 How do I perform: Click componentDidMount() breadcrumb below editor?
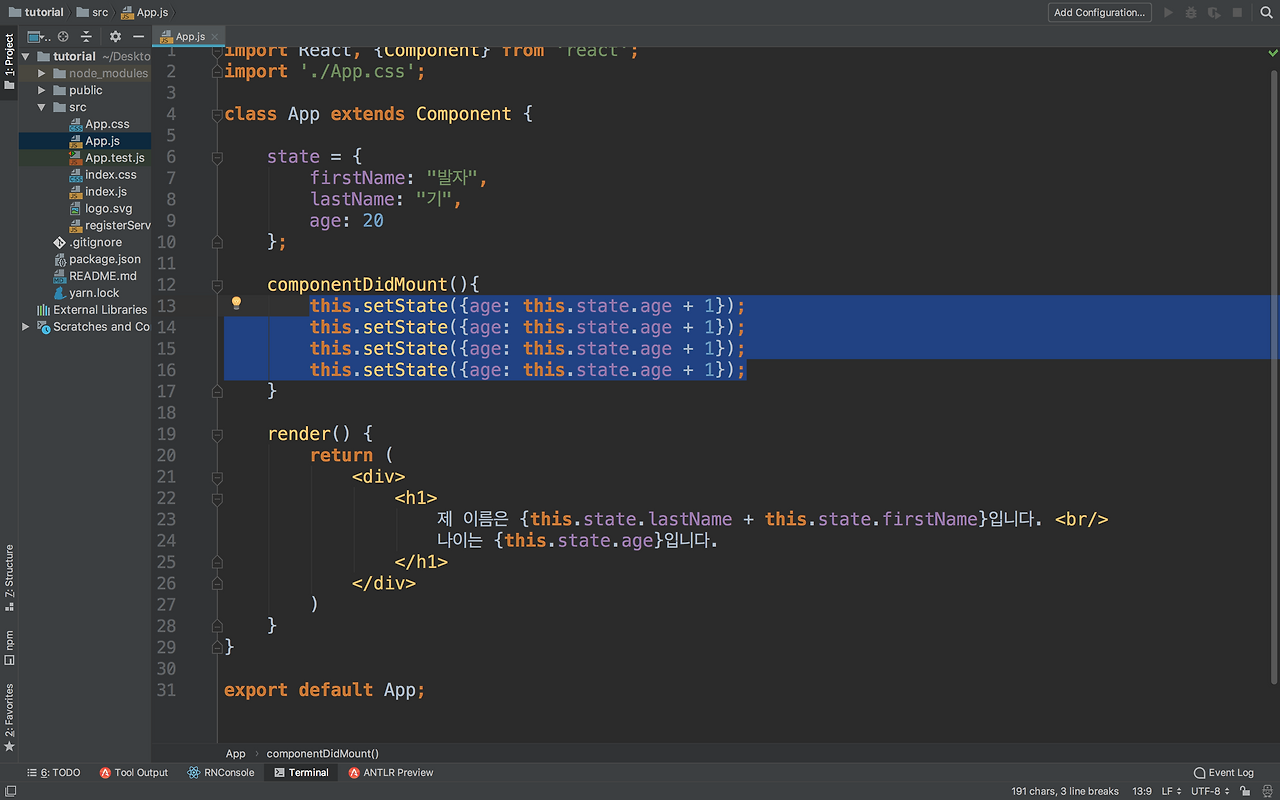click(x=322, y=753)
